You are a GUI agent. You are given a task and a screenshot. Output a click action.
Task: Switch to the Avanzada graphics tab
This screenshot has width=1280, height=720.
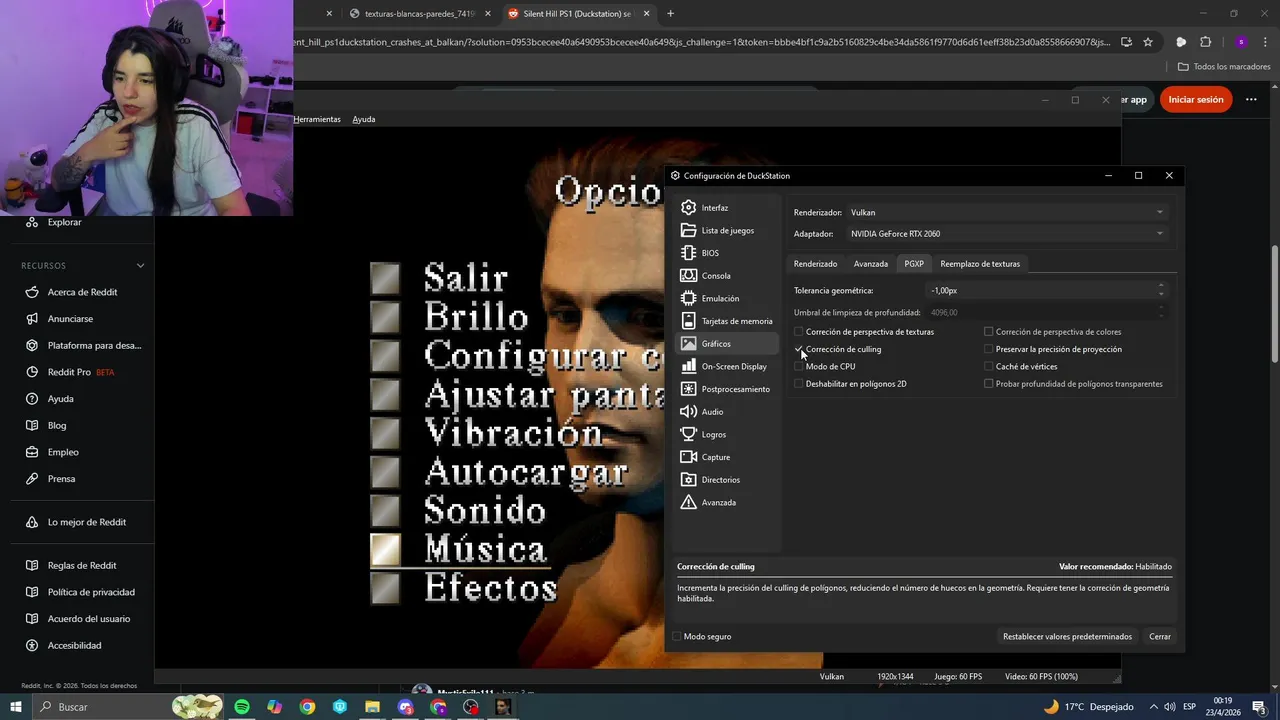tap(870, 264)
